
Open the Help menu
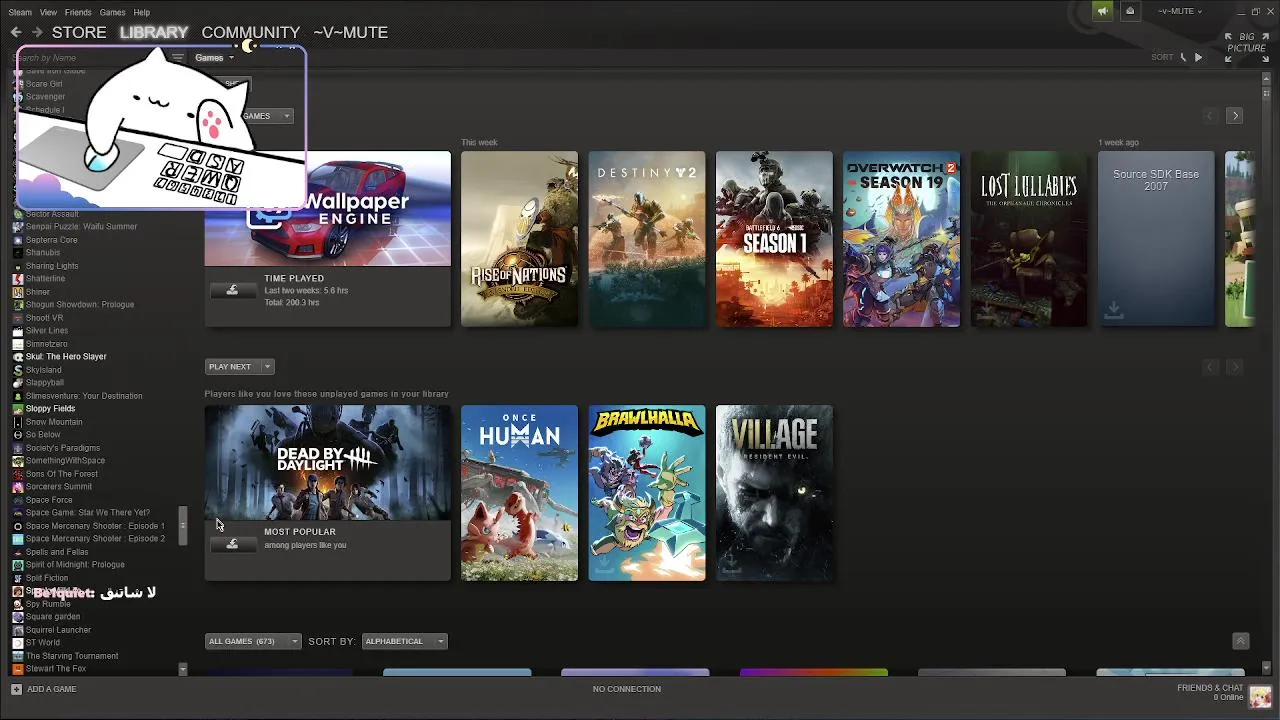[x=142, y=12]
